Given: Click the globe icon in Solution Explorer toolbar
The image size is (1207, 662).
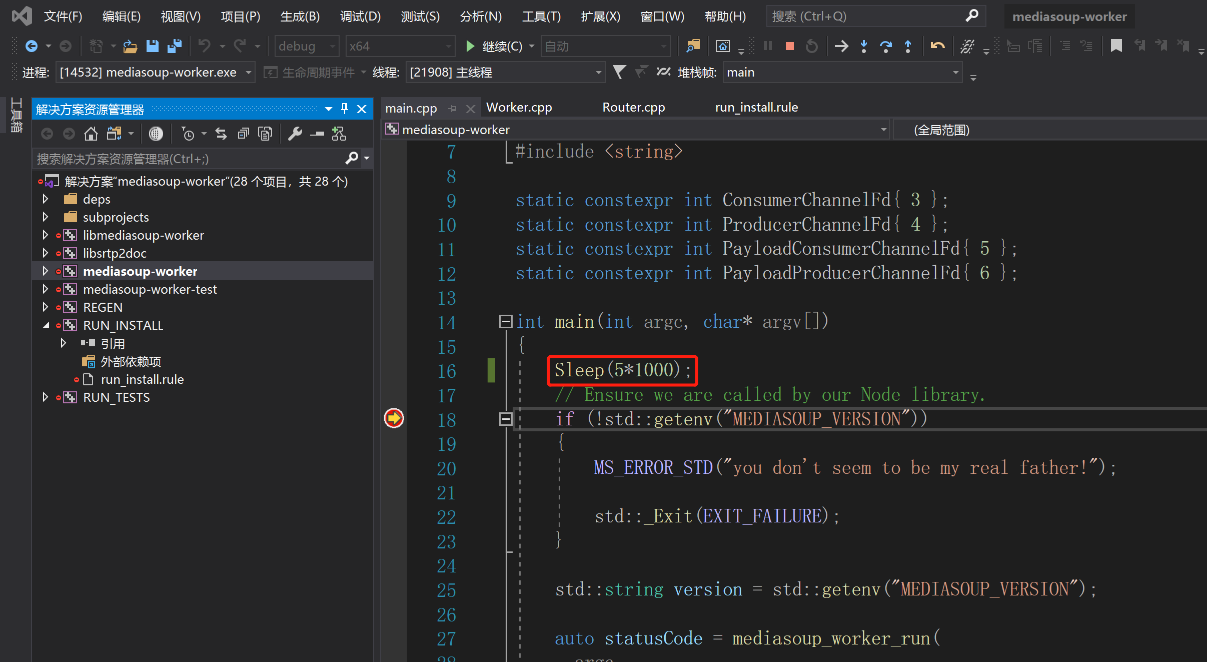Looking at the screenshot, I should click(156, 134).
